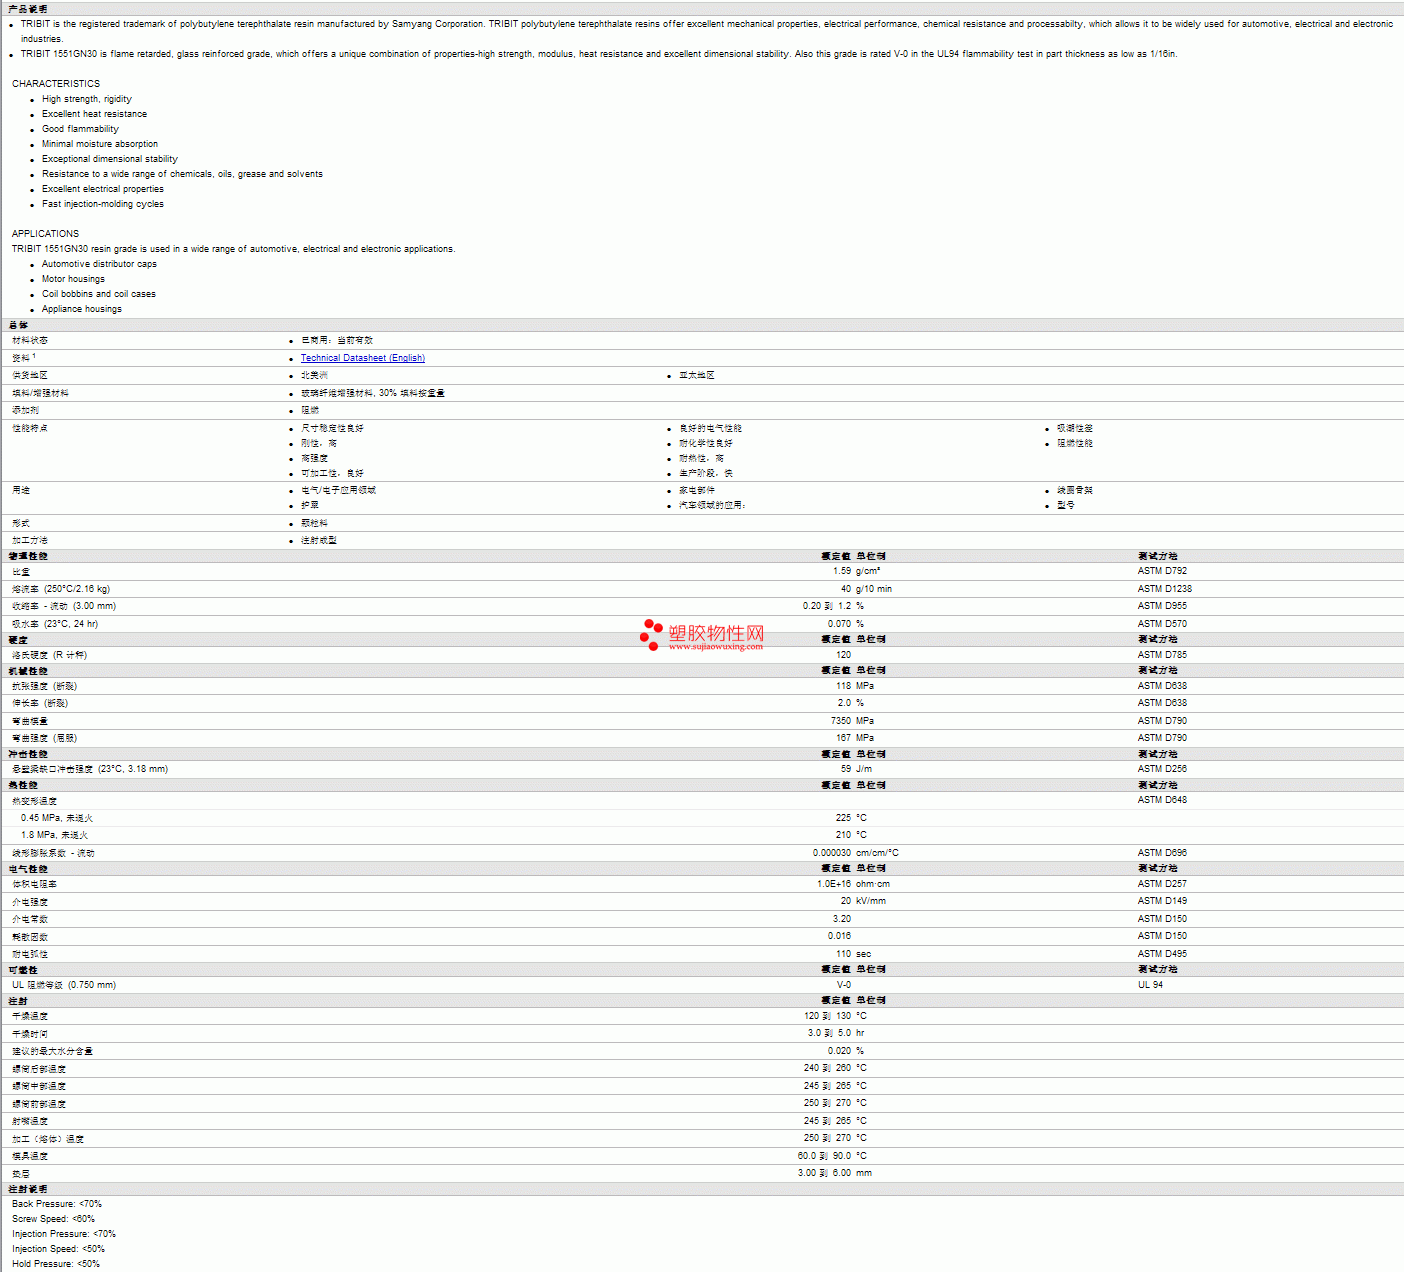1404x1272 pixels.
Task: Click the APPLICATIONS heading
Action: pyautogui.click(x=45, y=234)
